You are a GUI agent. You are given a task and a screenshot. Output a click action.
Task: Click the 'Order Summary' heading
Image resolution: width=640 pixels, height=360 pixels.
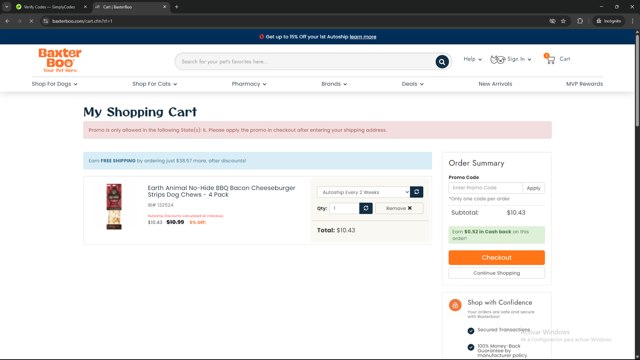pos(476,163)
